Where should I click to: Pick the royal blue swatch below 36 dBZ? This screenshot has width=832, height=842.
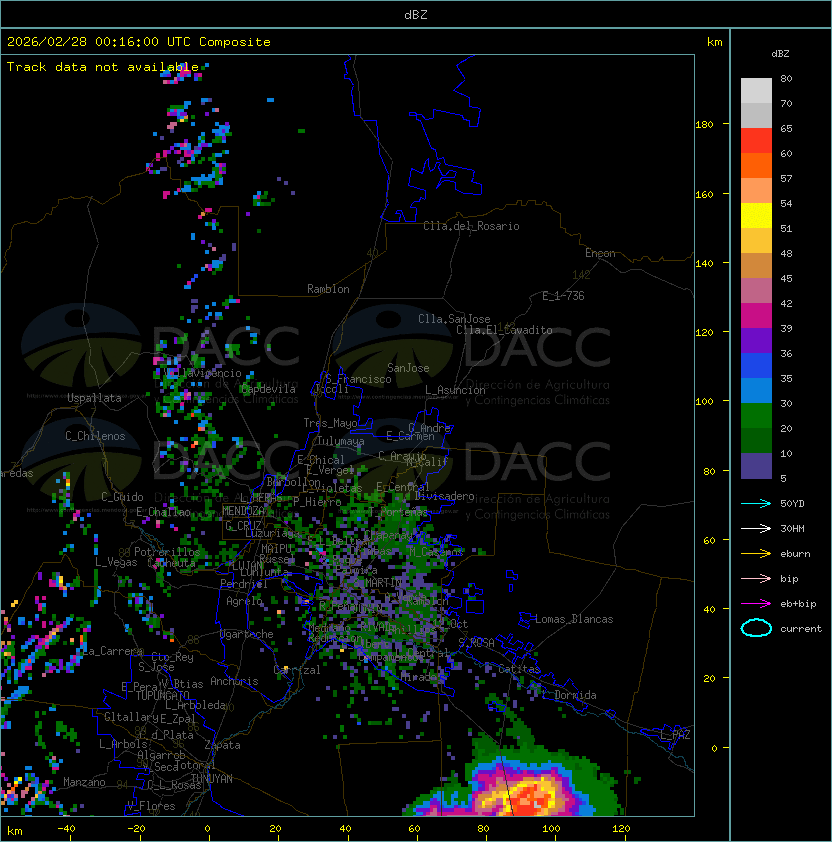[756, 366]
